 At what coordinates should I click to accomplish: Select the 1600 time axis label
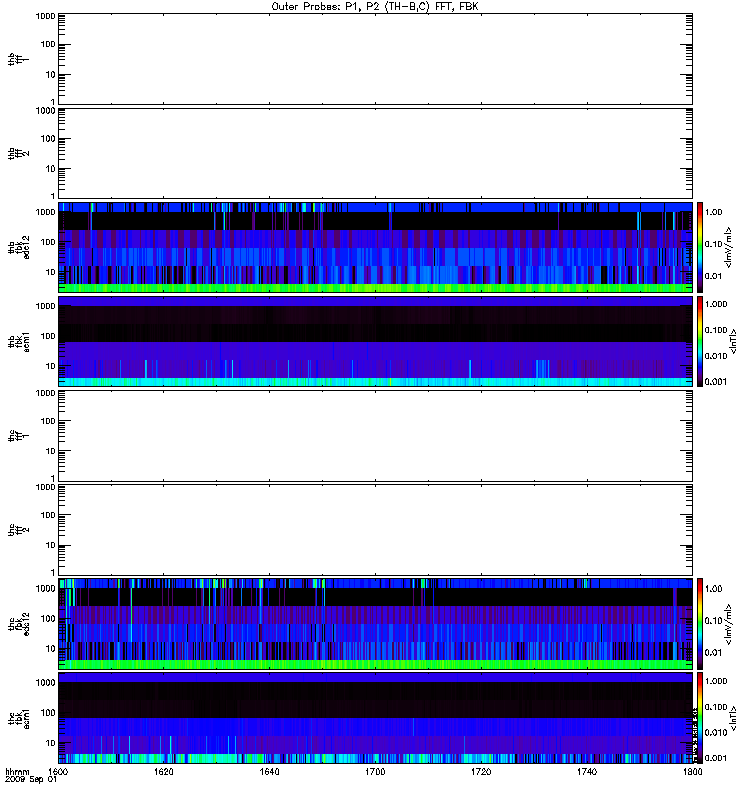58,771
